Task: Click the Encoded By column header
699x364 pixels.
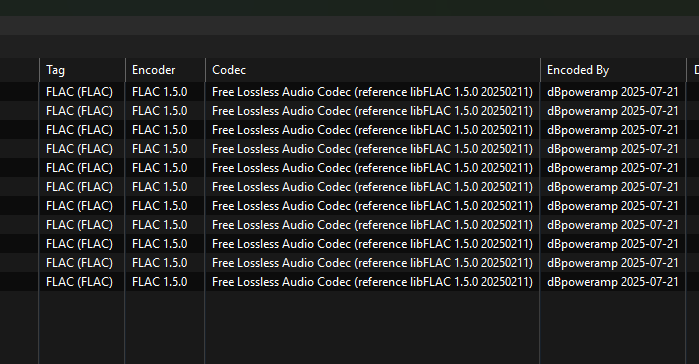Action: point(613,70)
